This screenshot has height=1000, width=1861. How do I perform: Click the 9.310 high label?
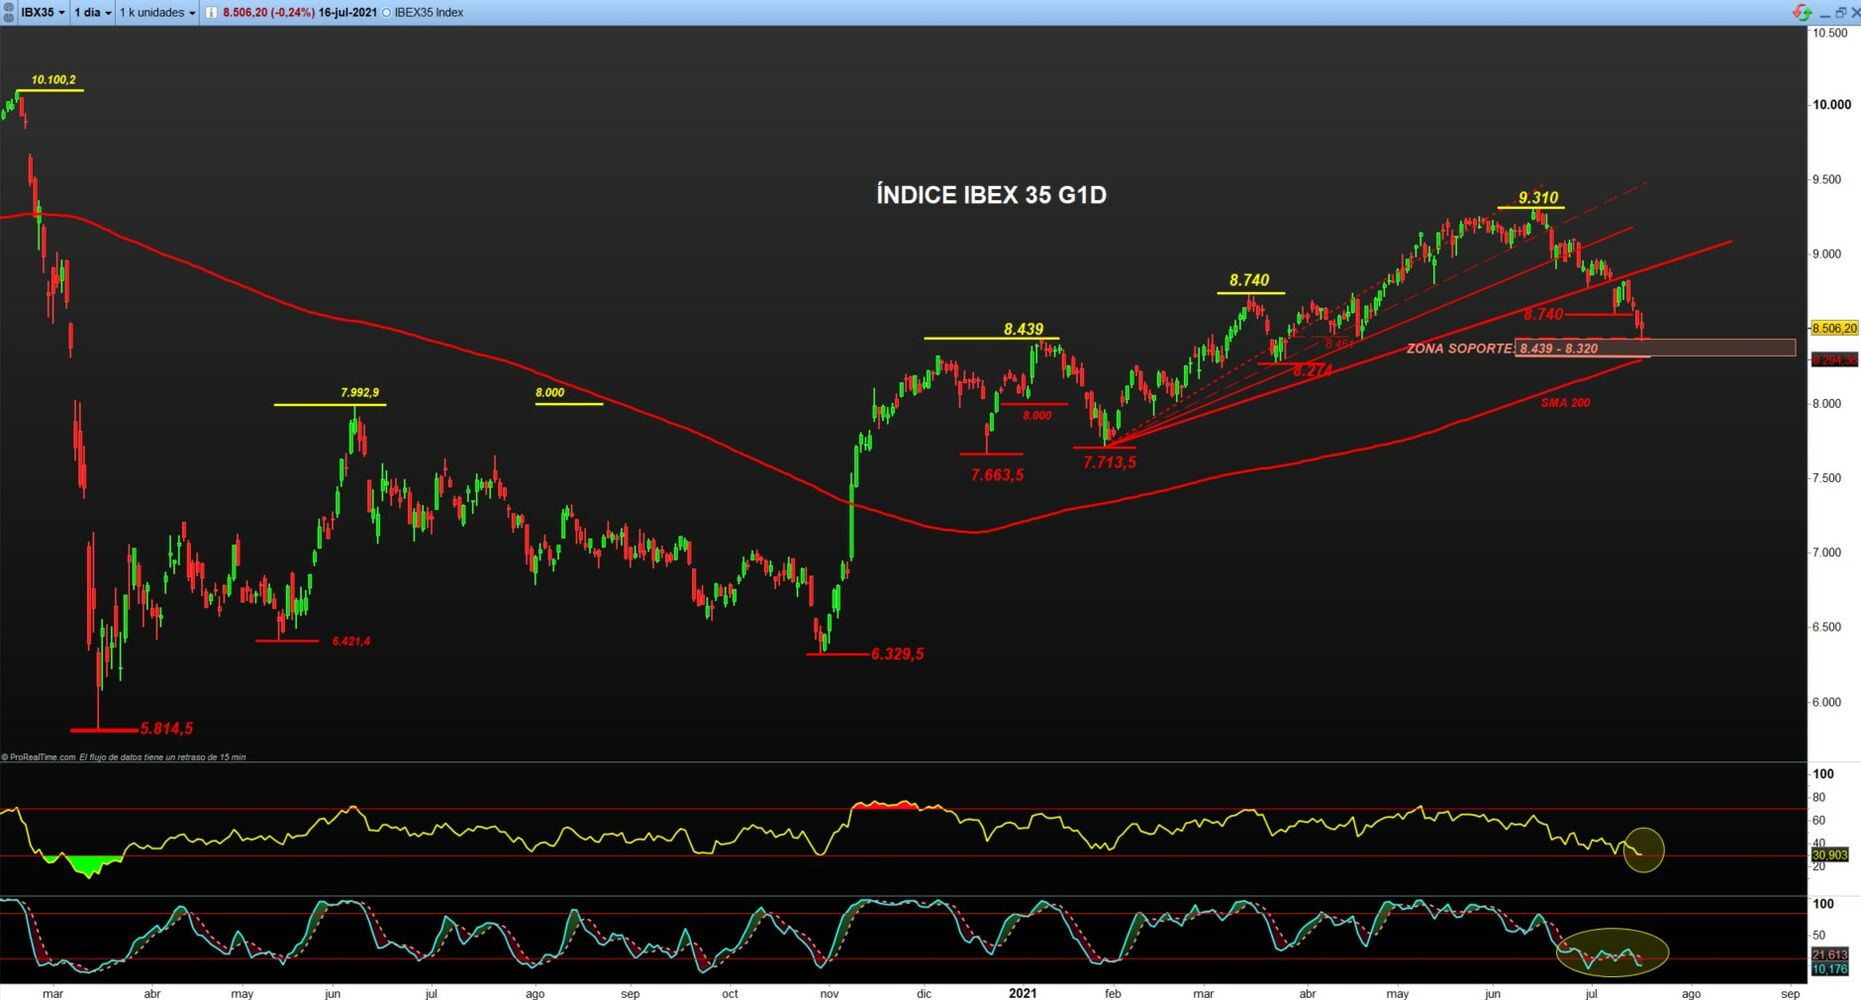coord(1538,198)
